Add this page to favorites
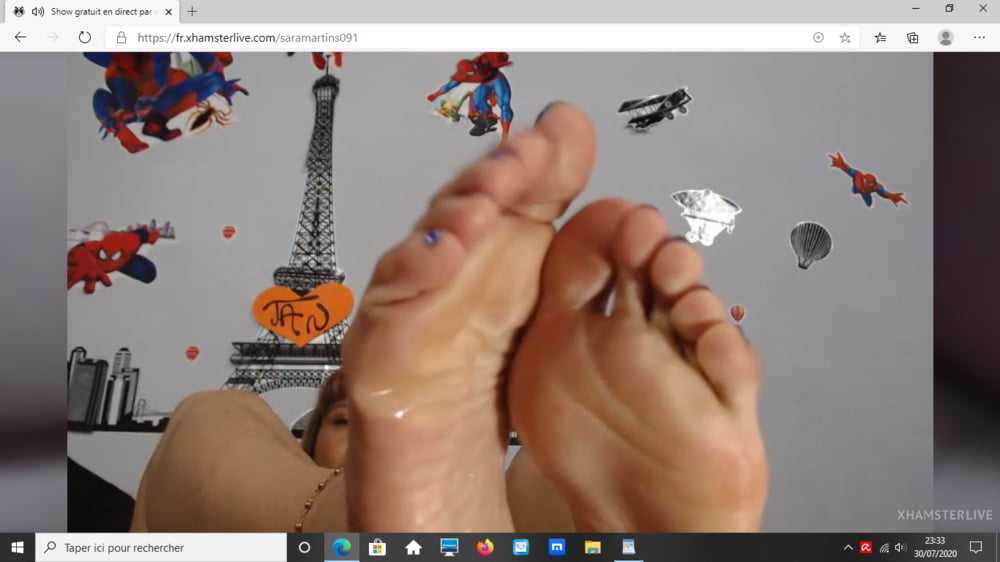This screenshot has height=562, width=1000. pyautogui.click(x=845, y=38)
